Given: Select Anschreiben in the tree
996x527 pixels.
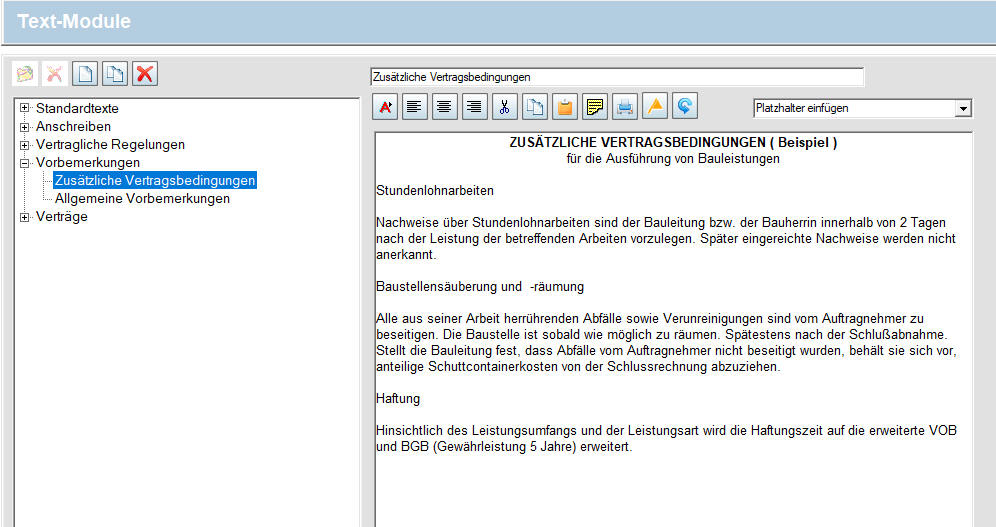Looking at the screenshot, I should [73, 126].
